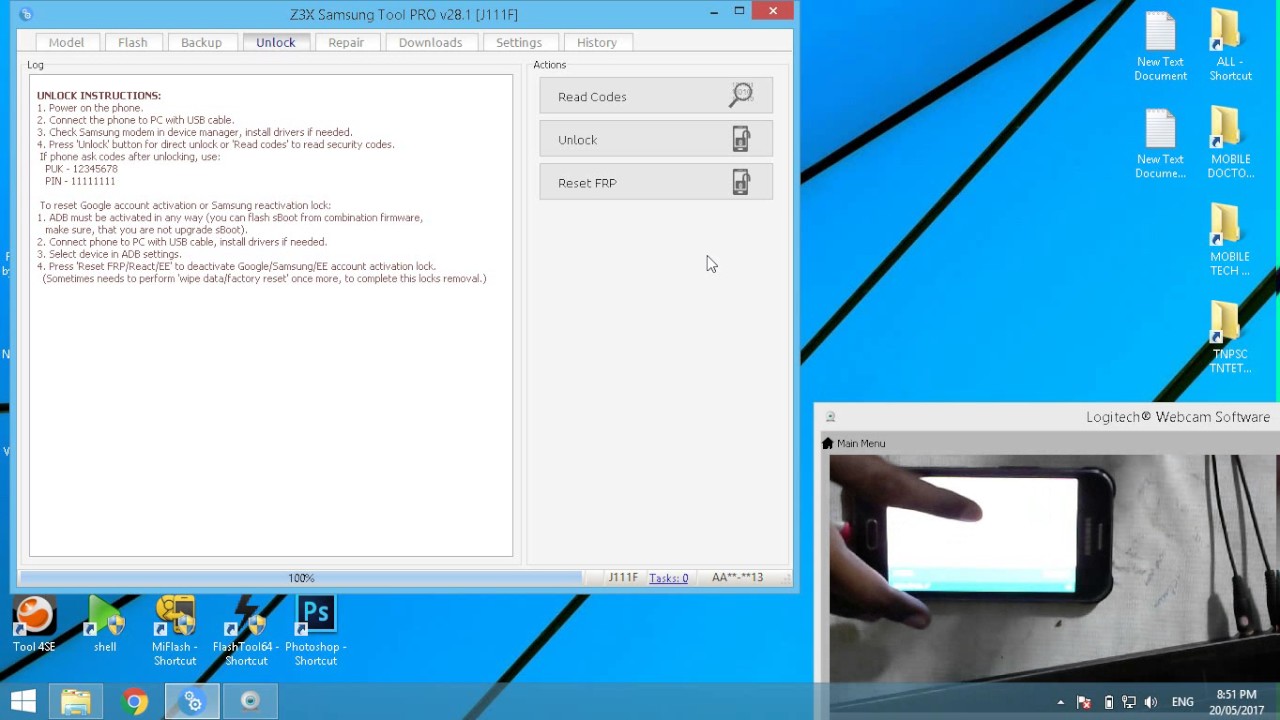This screenshot has width=1280, height=720.
Task: Maximize the Z3X Samsung Tool window
Action: (739, 12)
